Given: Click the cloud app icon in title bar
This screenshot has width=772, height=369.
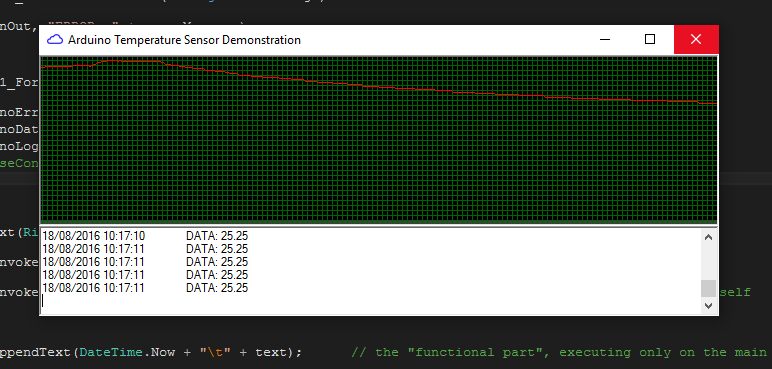Looking at the screenshot, I should click(x=55, y=39).
